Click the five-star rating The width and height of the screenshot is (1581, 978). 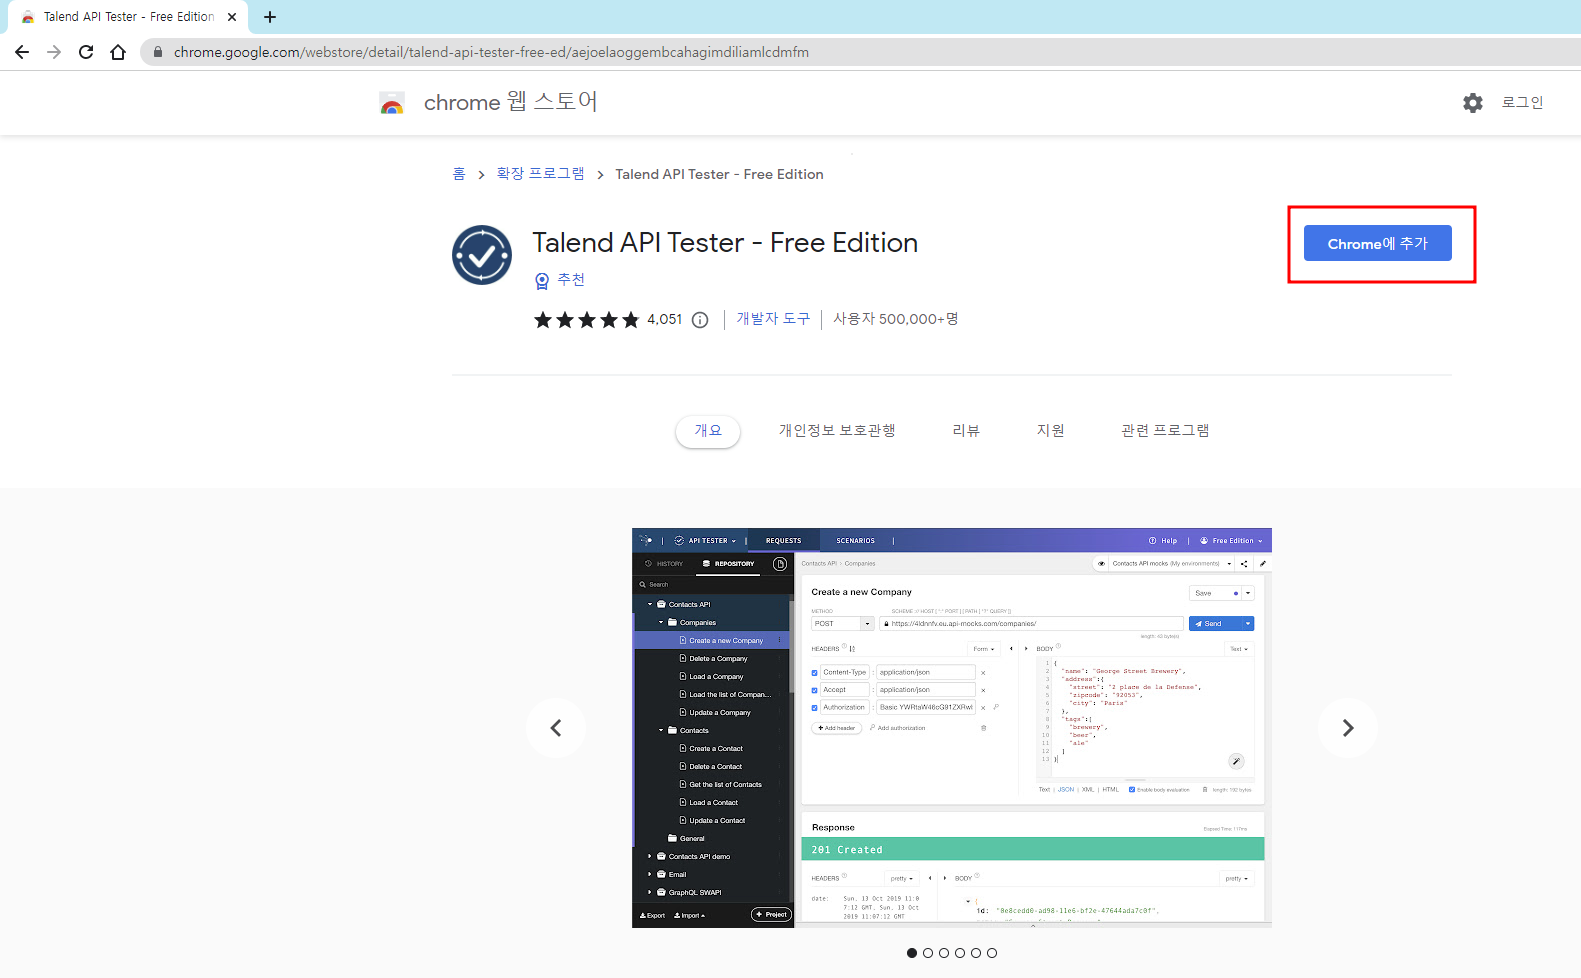coord(586,320)
